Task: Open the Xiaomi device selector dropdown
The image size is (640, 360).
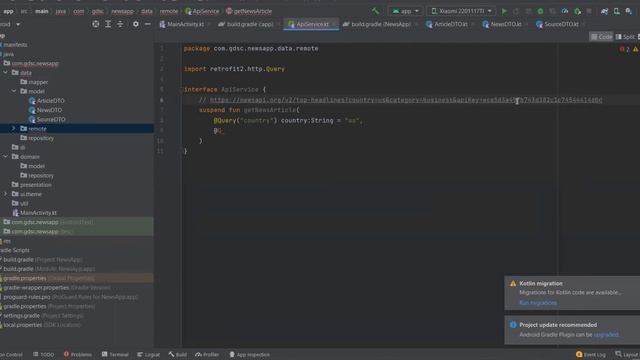Action: click(x=461, y=11)
